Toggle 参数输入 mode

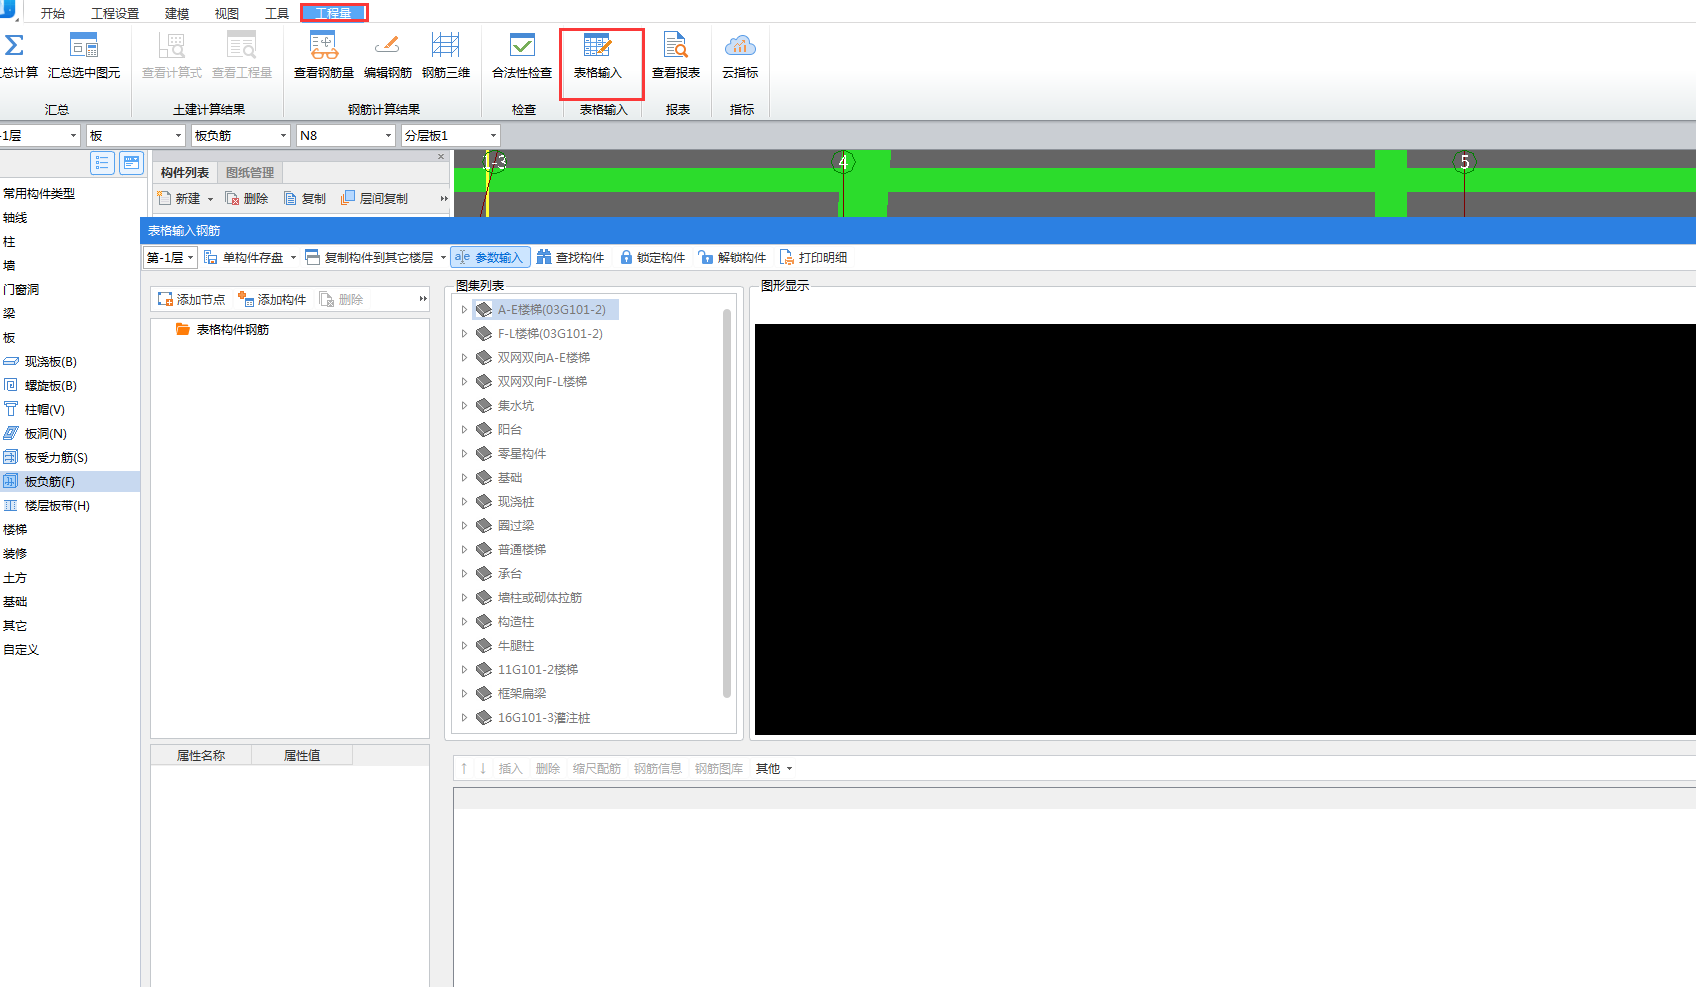tap(489, 257)
